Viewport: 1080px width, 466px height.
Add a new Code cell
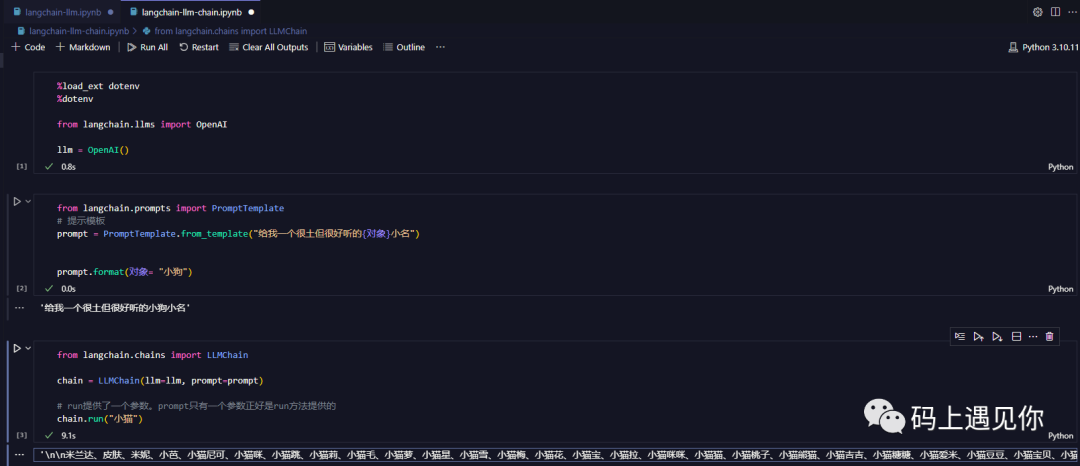pyautogui.click(x=28, y=47)
